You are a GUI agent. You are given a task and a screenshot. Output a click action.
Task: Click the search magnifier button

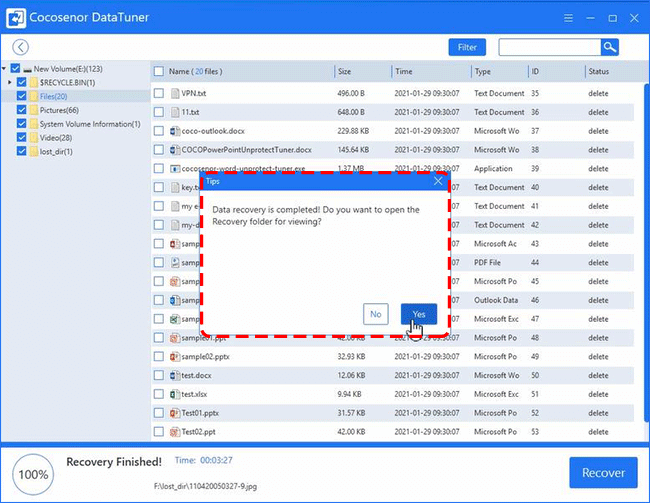coord(609,47)
